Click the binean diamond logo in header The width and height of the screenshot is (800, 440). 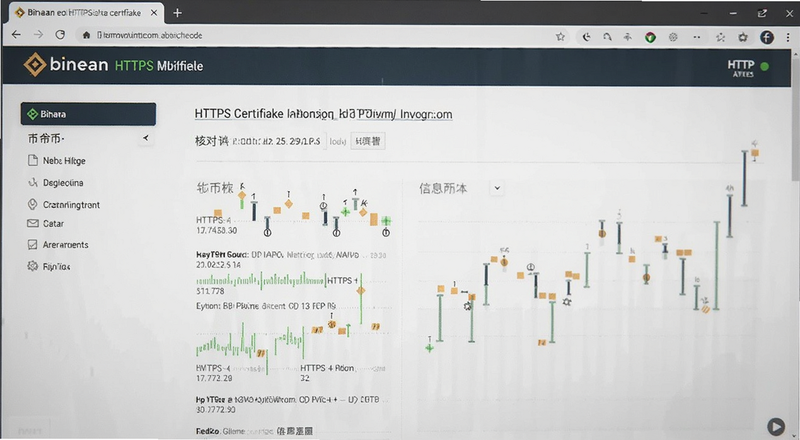(35, 64)
